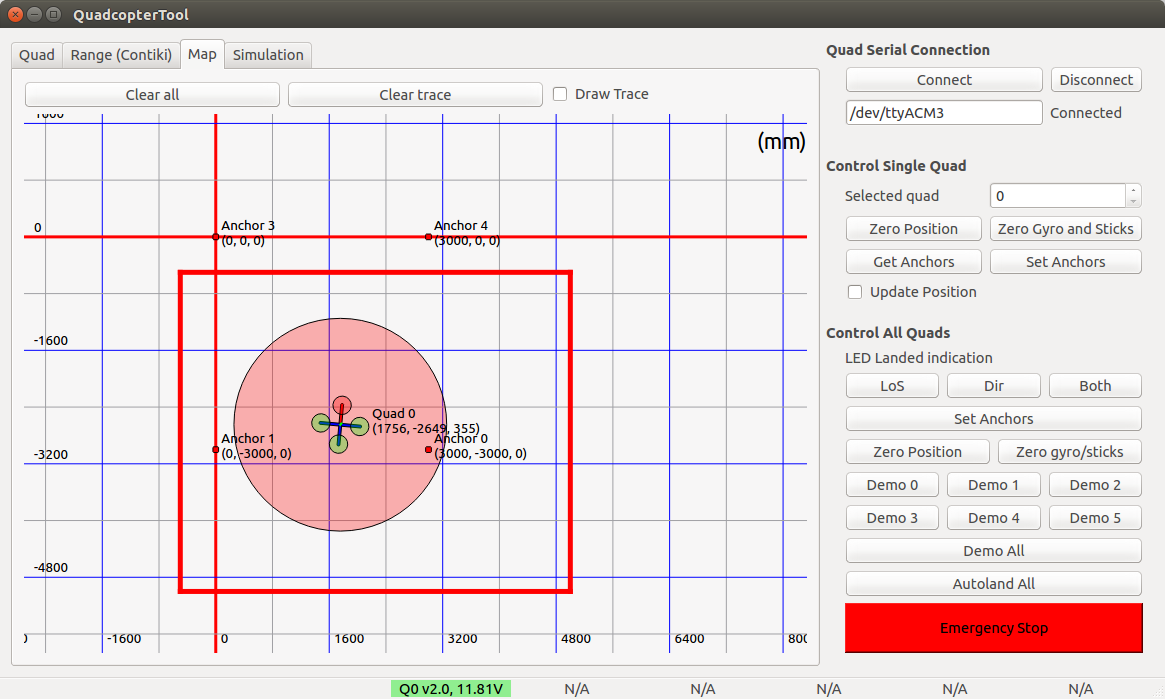This screenshot has width=1165, height=699.
Task: Click the Anchor 3 marker on map
Action: [x=215, y=237]
